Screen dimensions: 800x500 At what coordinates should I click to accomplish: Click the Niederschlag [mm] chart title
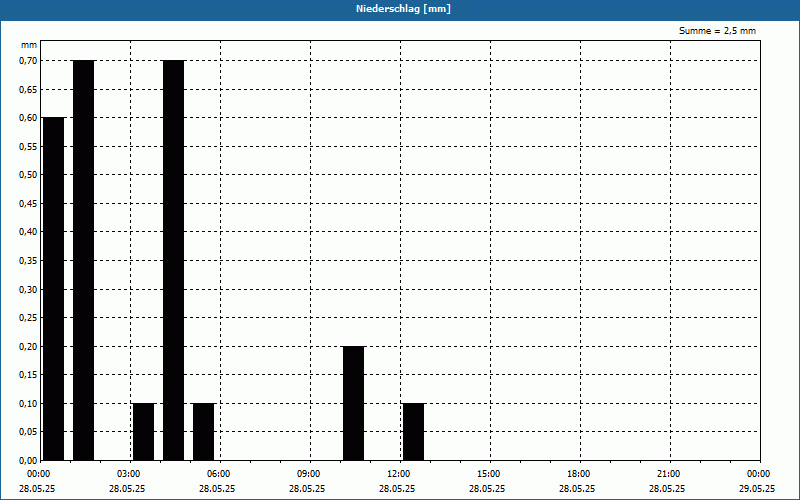point(403,9)
